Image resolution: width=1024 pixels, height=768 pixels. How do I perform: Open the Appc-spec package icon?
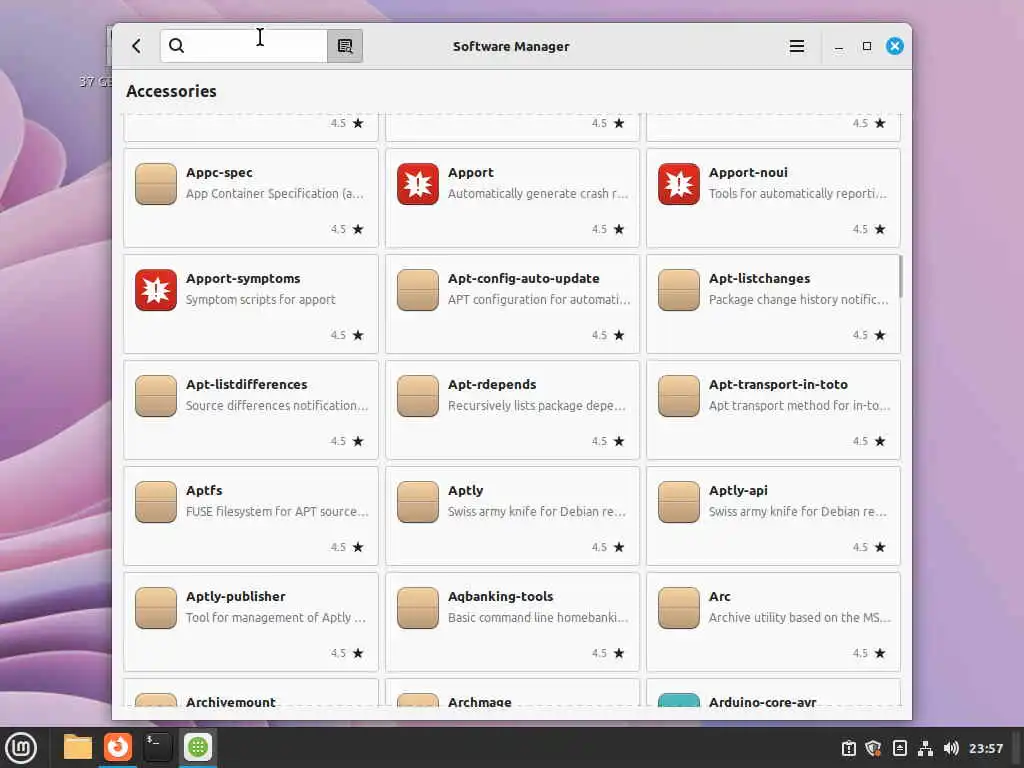click(156, 184)
